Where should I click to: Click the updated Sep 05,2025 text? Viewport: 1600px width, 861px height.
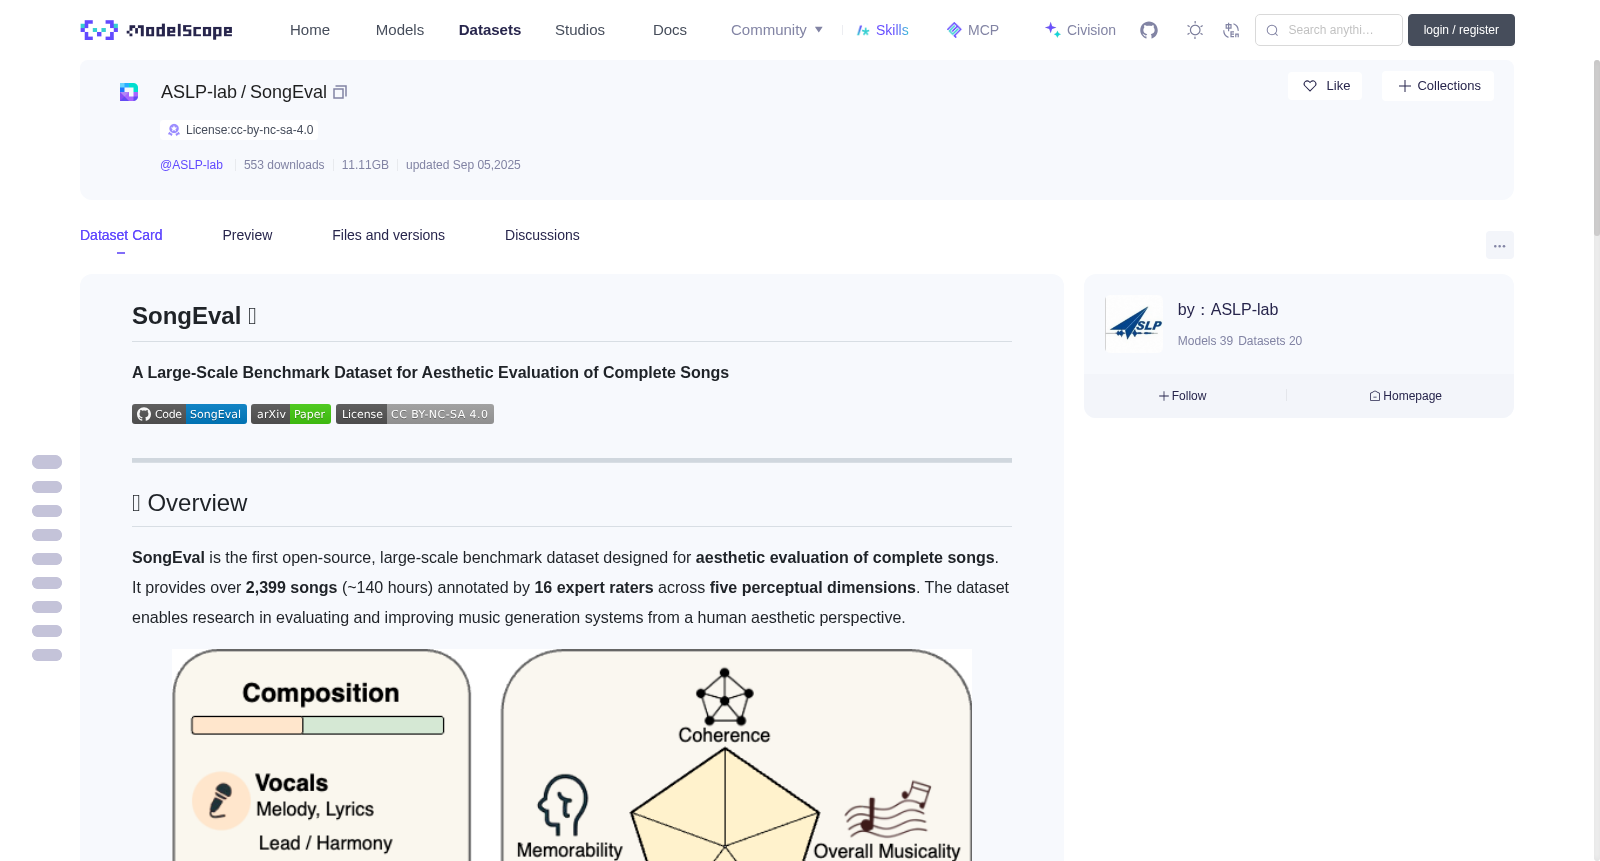point(463,165)
